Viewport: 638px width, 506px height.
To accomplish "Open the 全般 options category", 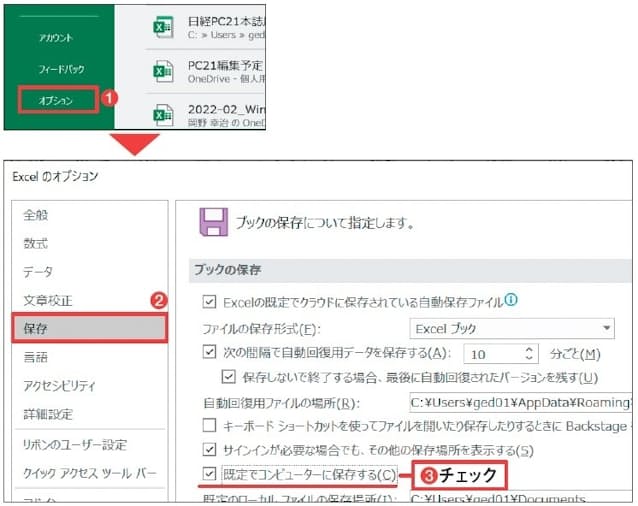I will point(36,215).
